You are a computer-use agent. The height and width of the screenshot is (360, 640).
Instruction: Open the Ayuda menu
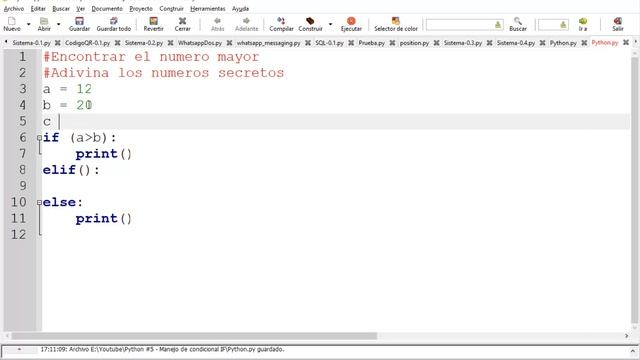tap(240, 9)
